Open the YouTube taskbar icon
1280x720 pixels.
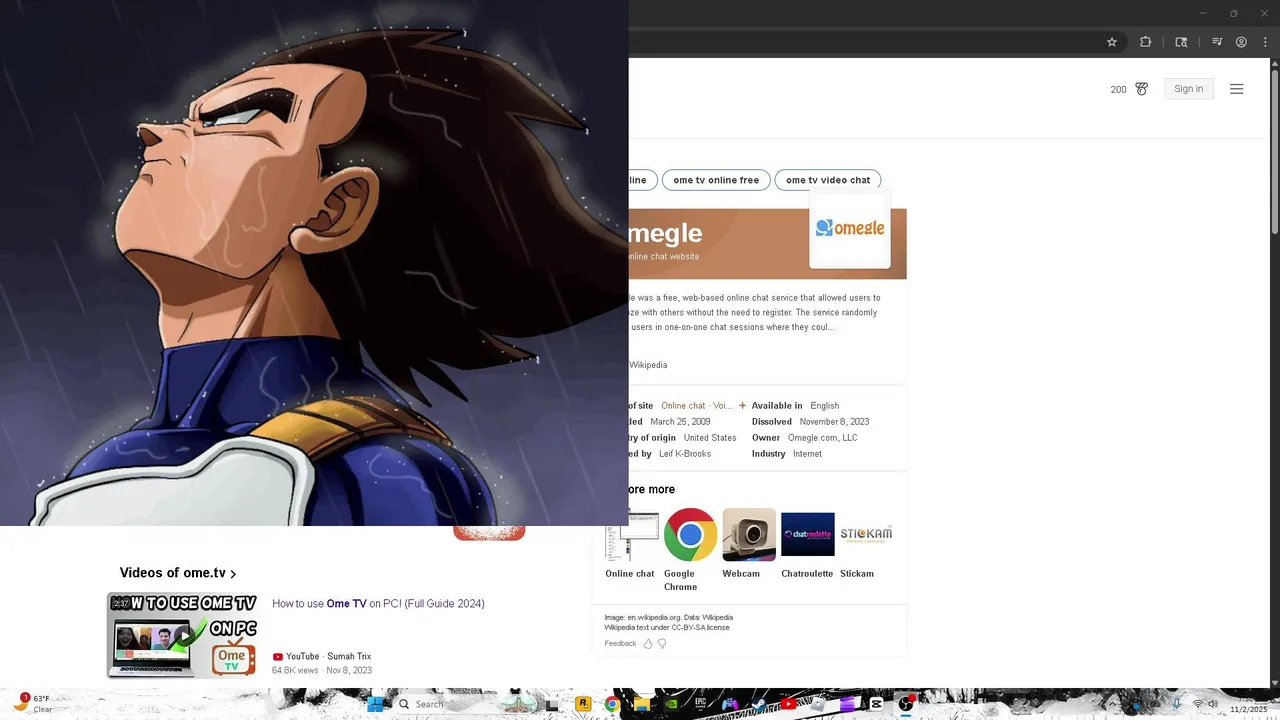click(788, 704)
